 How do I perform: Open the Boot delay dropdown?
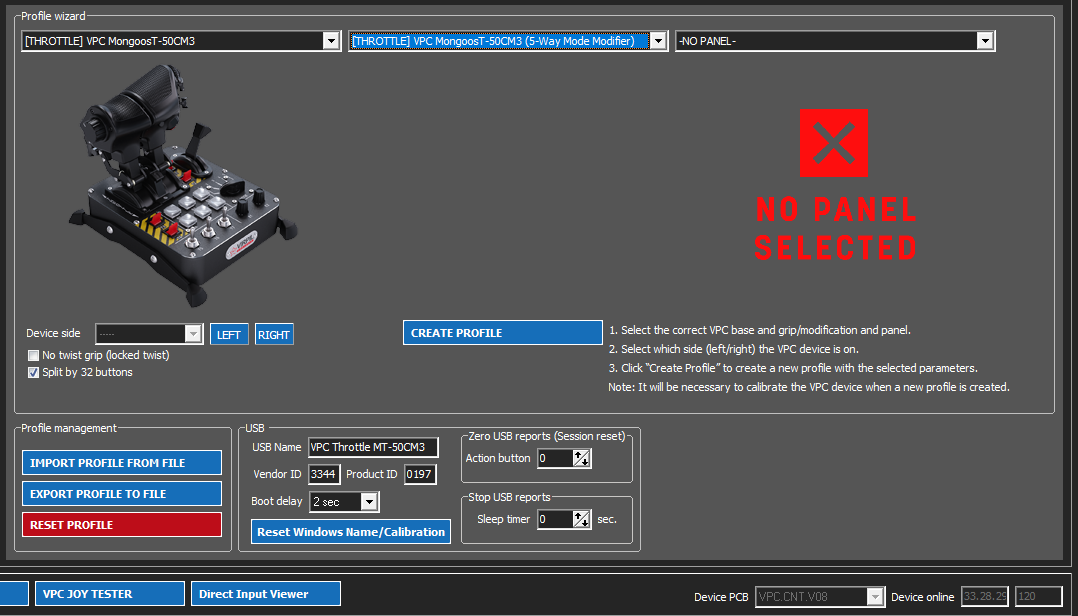(x=369, y=502)
